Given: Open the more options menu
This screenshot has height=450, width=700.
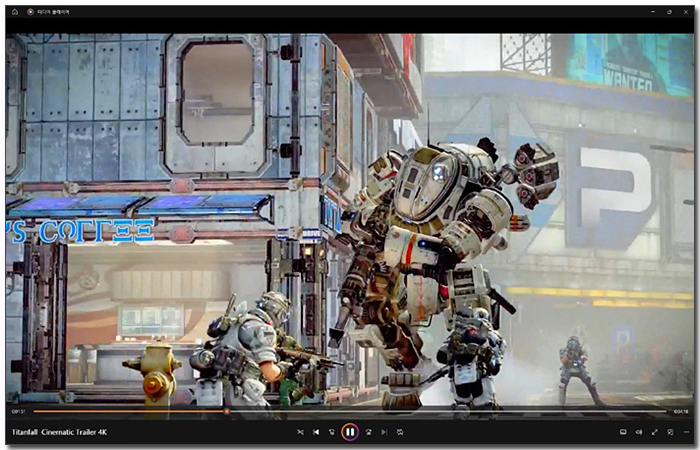Looking at the screenshot, I should coord(686,432).
